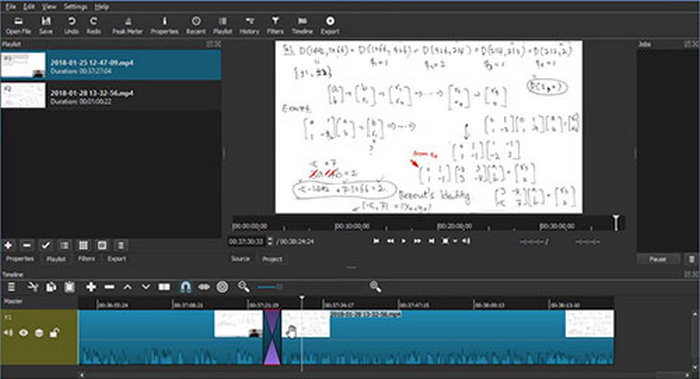Adjust the timeline zoom slider
The width and height of the screenshot is (700, 379).
(x=270, y=287)
